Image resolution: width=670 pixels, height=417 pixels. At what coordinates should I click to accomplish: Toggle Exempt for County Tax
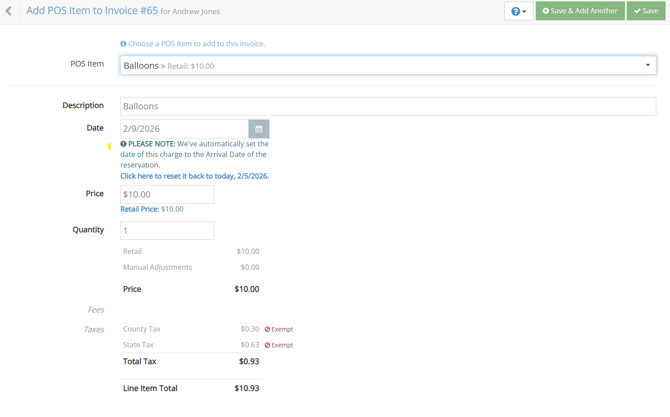tap(279, 329)
